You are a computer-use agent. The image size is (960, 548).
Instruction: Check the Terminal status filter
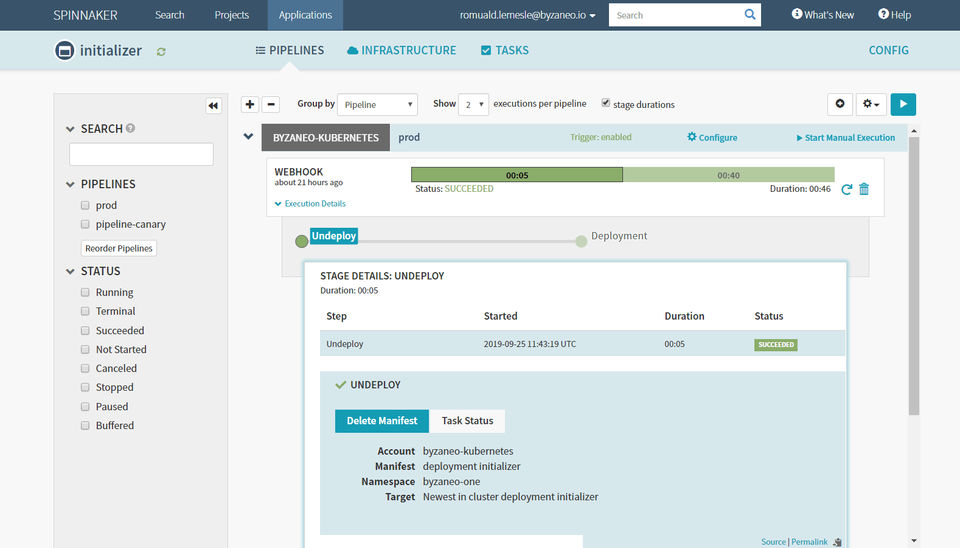[85, 311]
